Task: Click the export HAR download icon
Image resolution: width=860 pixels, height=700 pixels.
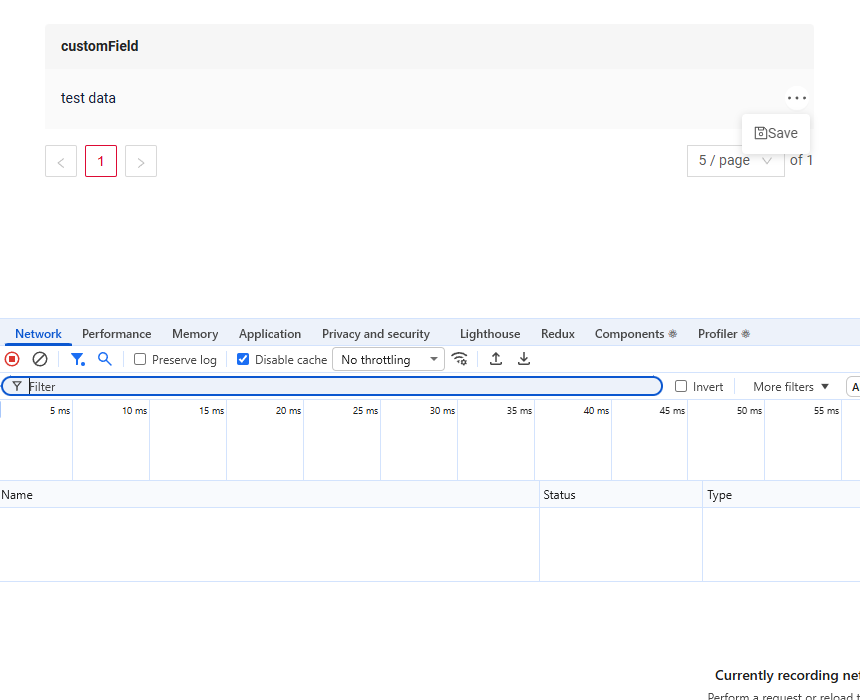Action: tap(524, 359)
